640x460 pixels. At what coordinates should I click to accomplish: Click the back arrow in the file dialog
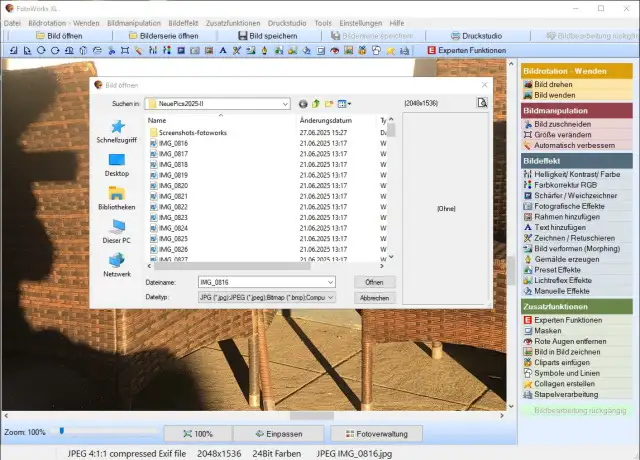point(302,103)
